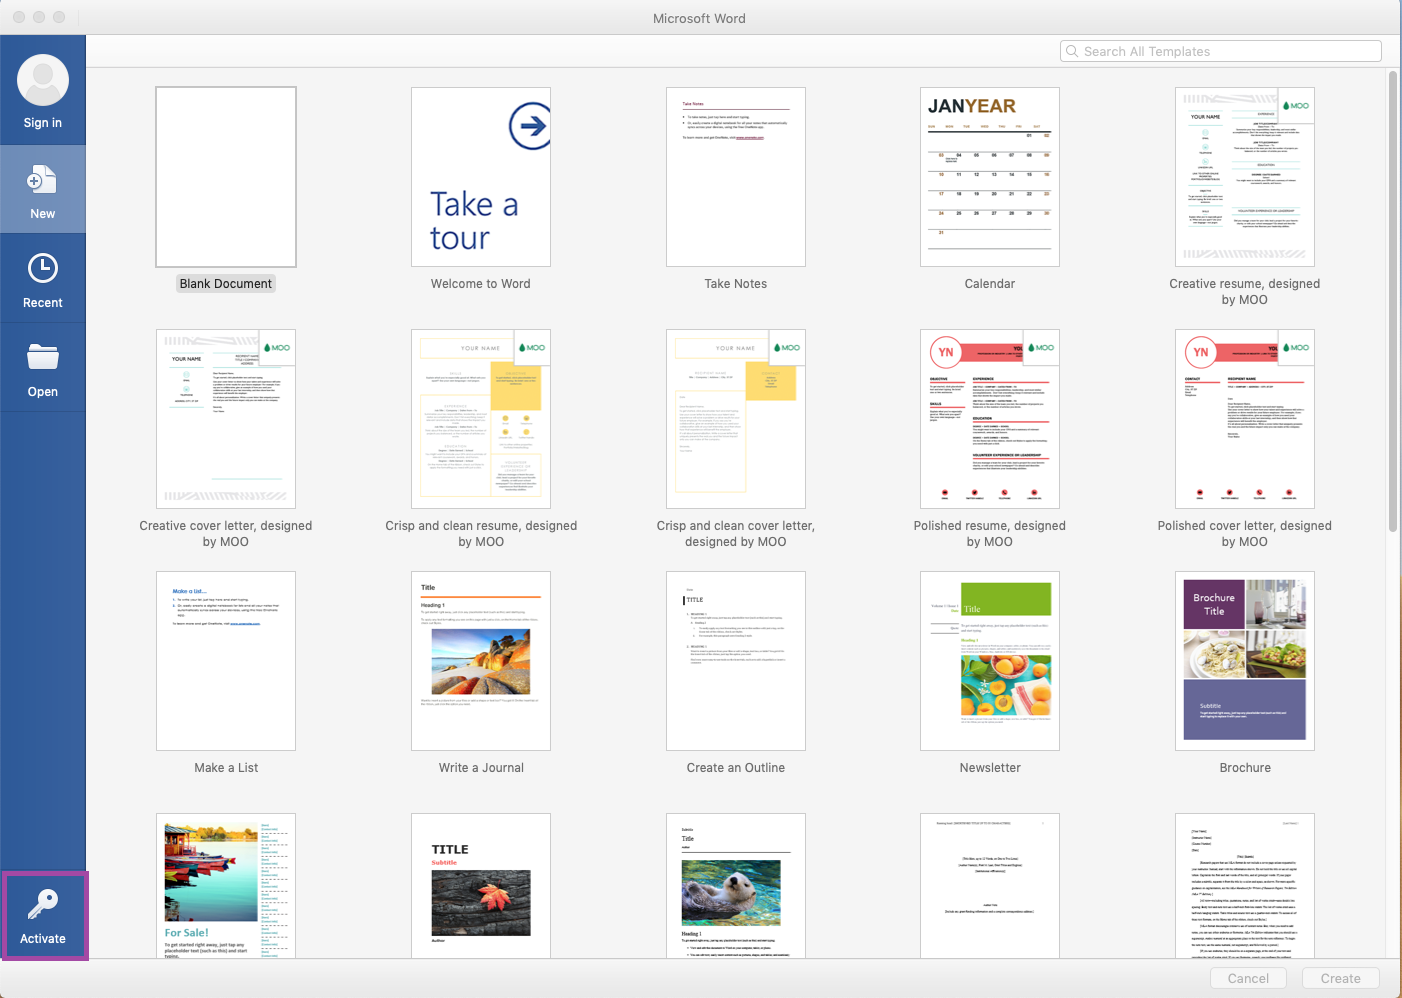Select the Creative resume thumbnail
This screenshot has width=1402, height=998.
pyautogui.click(x=1245, y=177)
